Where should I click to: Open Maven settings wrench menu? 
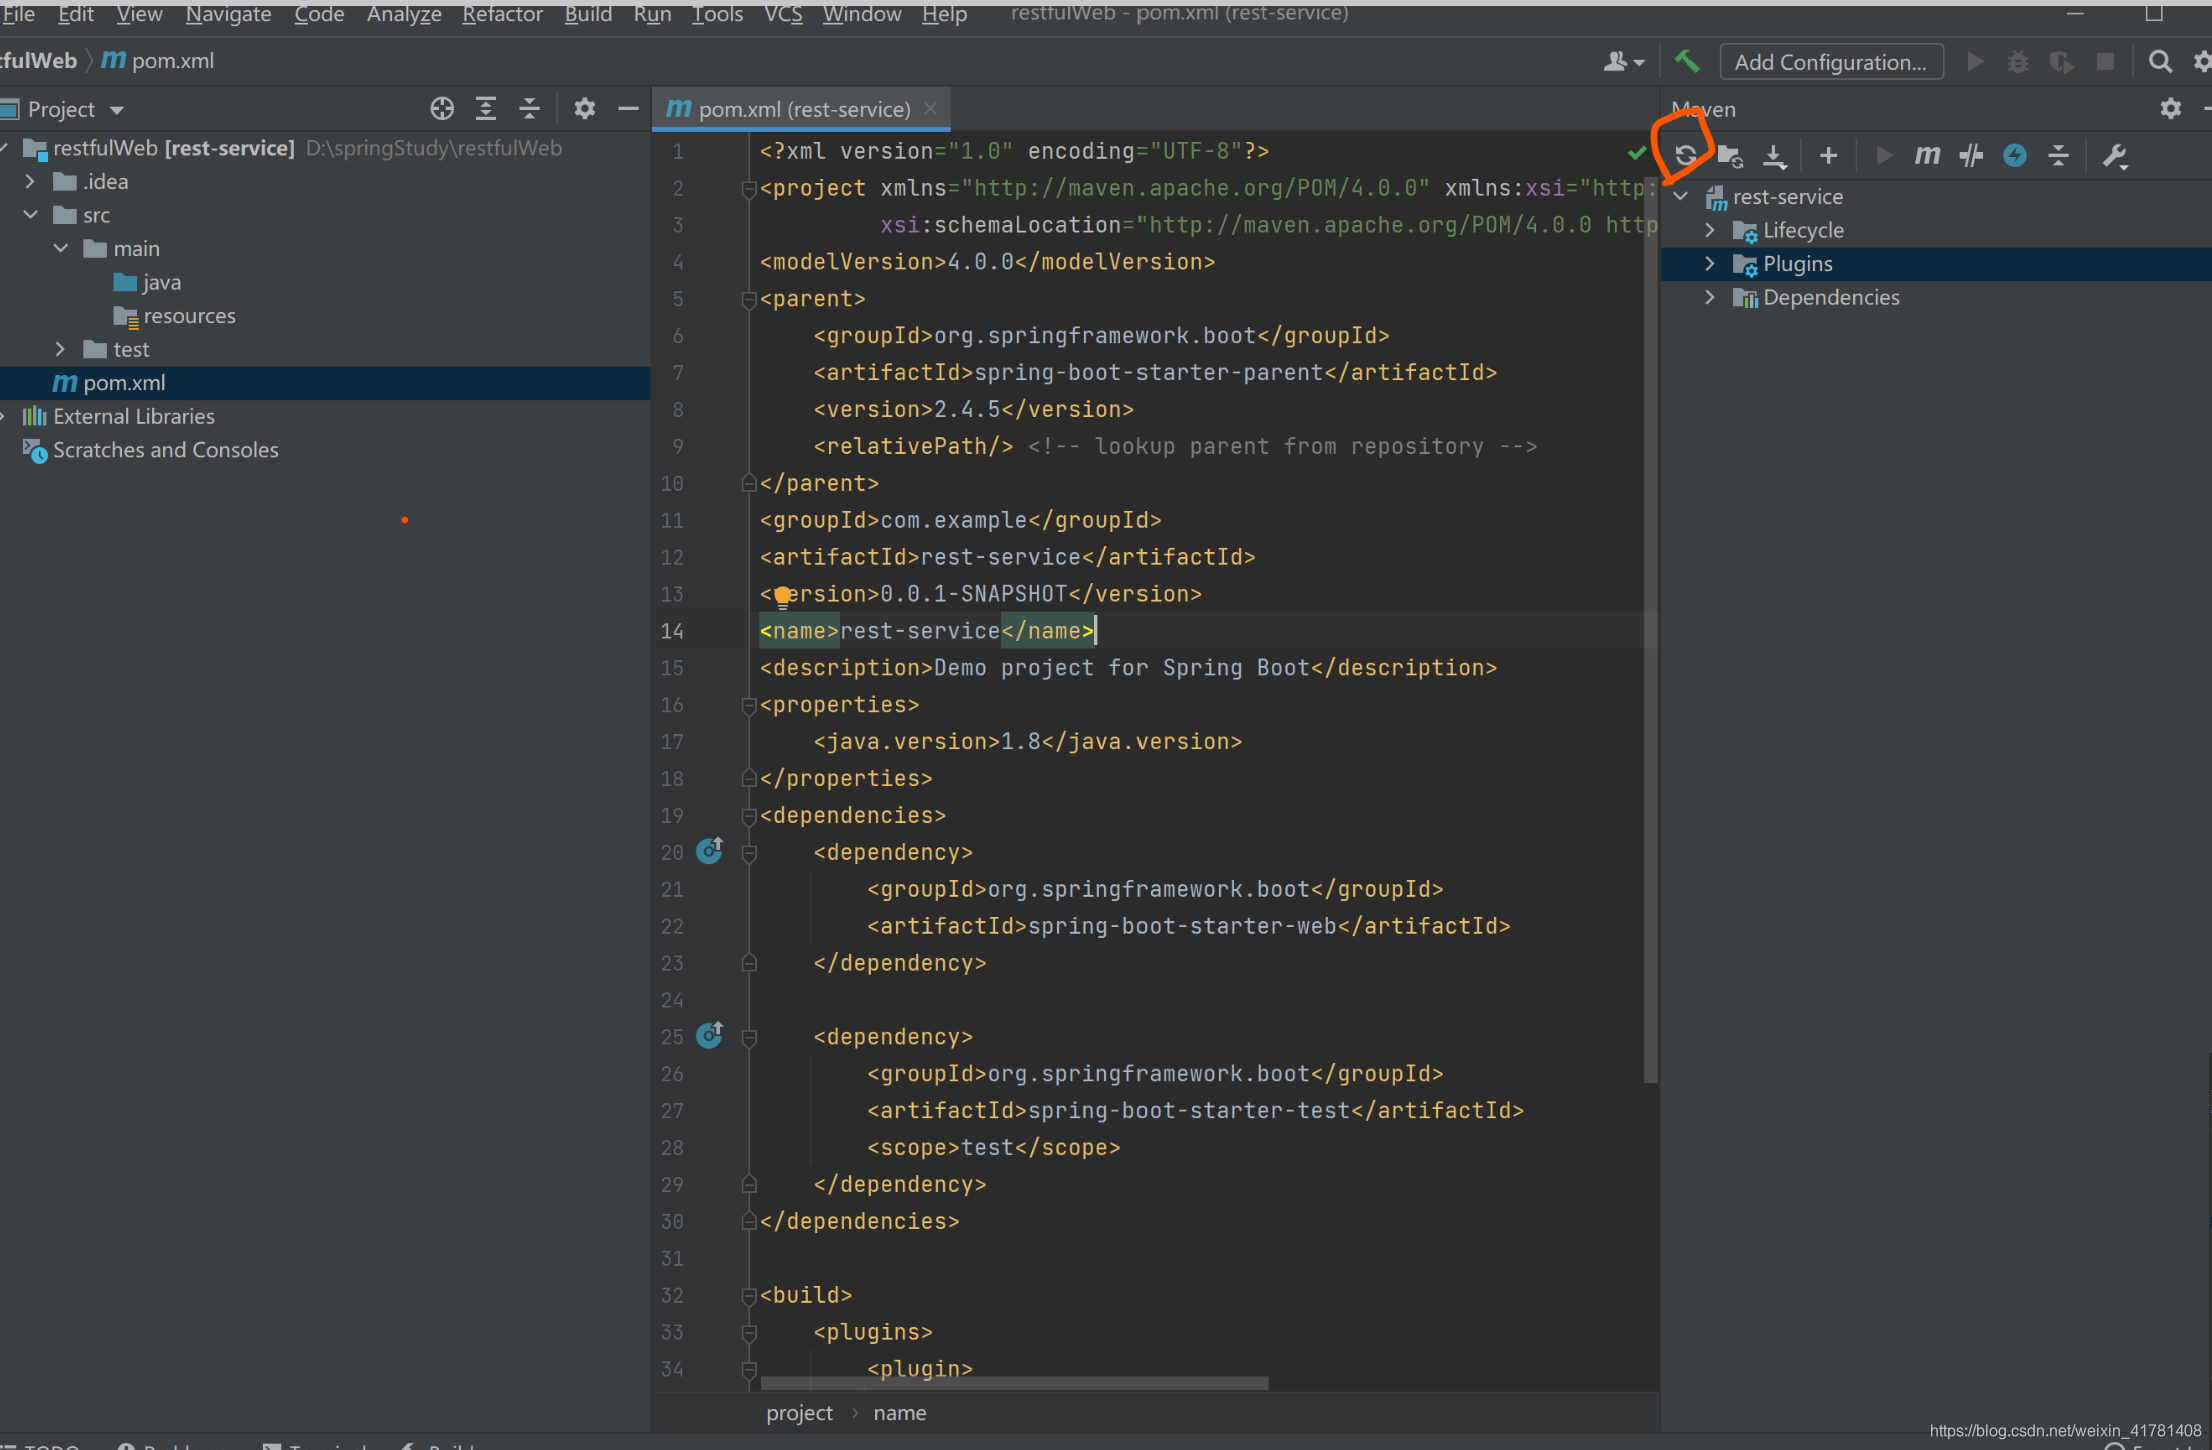(x=2115, y=155)
